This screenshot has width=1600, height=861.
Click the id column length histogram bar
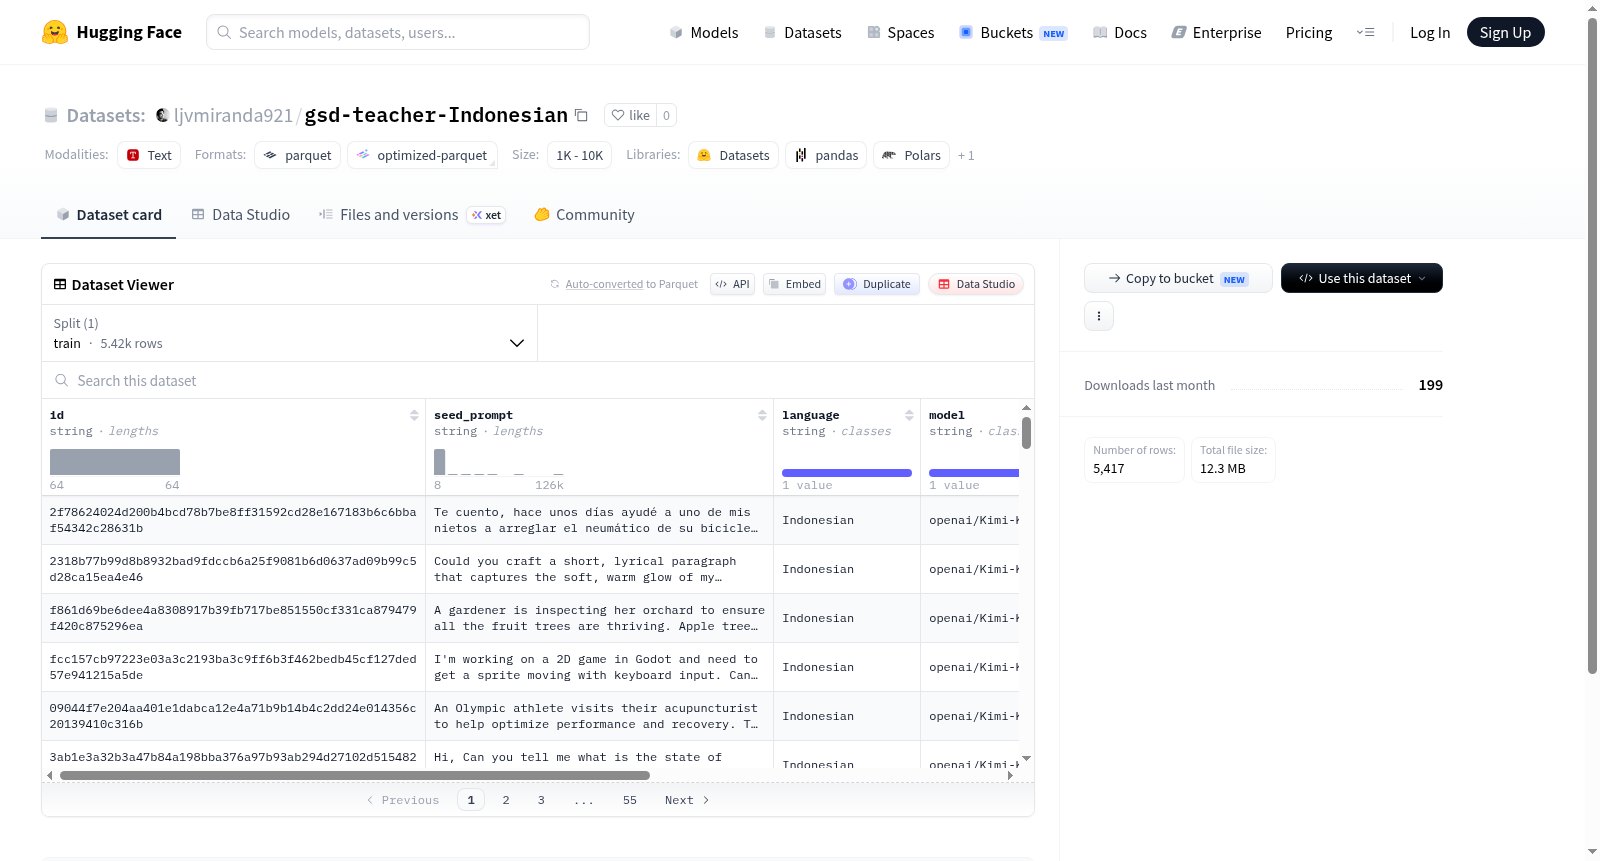[115, 462]
